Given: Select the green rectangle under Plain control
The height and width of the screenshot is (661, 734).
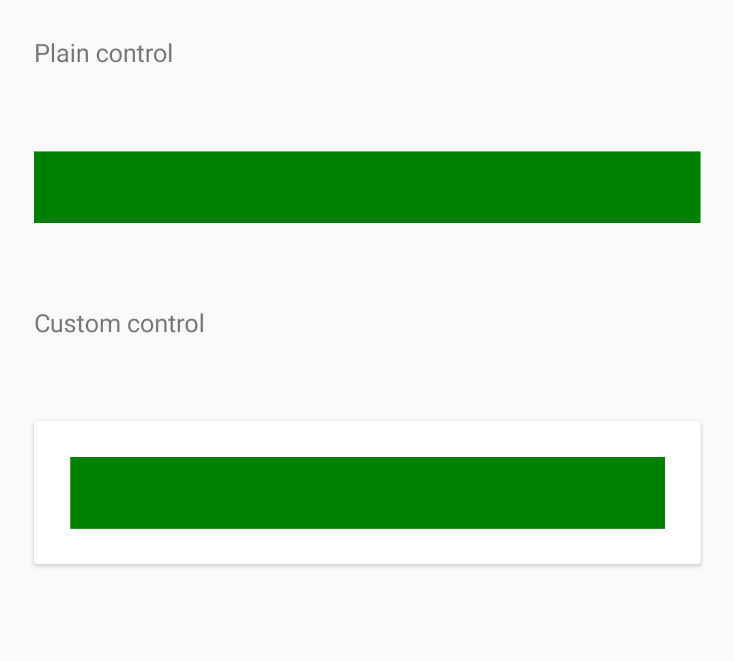Looking at the screenshot, I should point(367,187).
